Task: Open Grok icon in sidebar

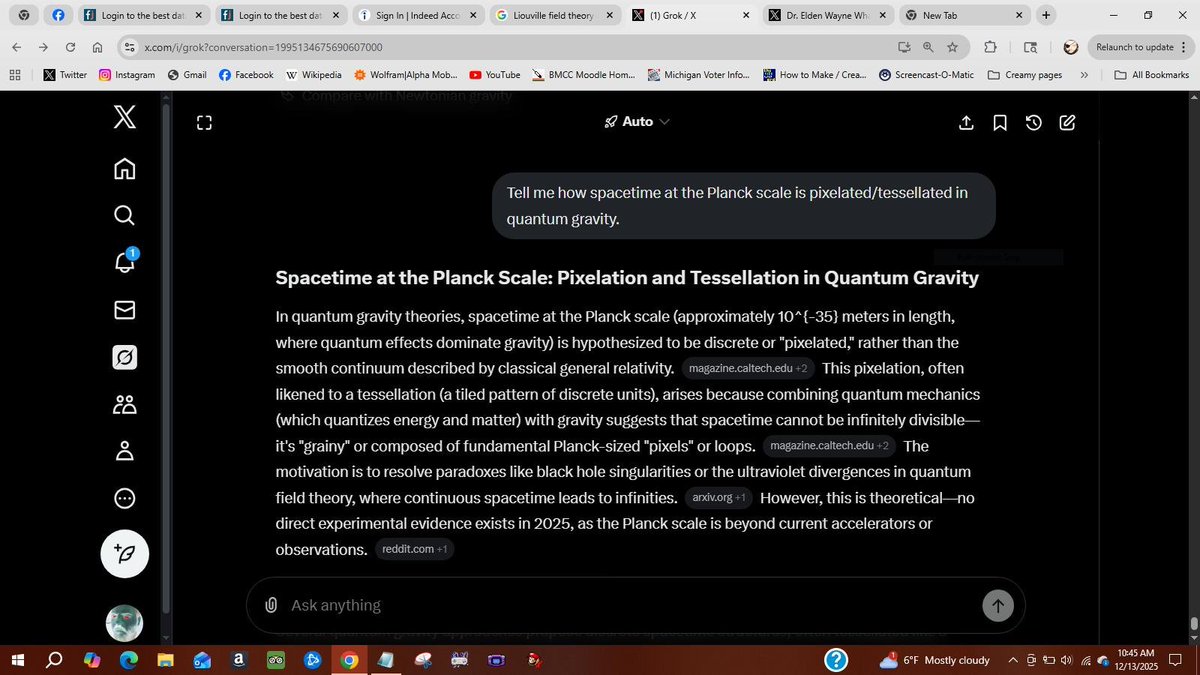Action: click(x=124, y=357)
